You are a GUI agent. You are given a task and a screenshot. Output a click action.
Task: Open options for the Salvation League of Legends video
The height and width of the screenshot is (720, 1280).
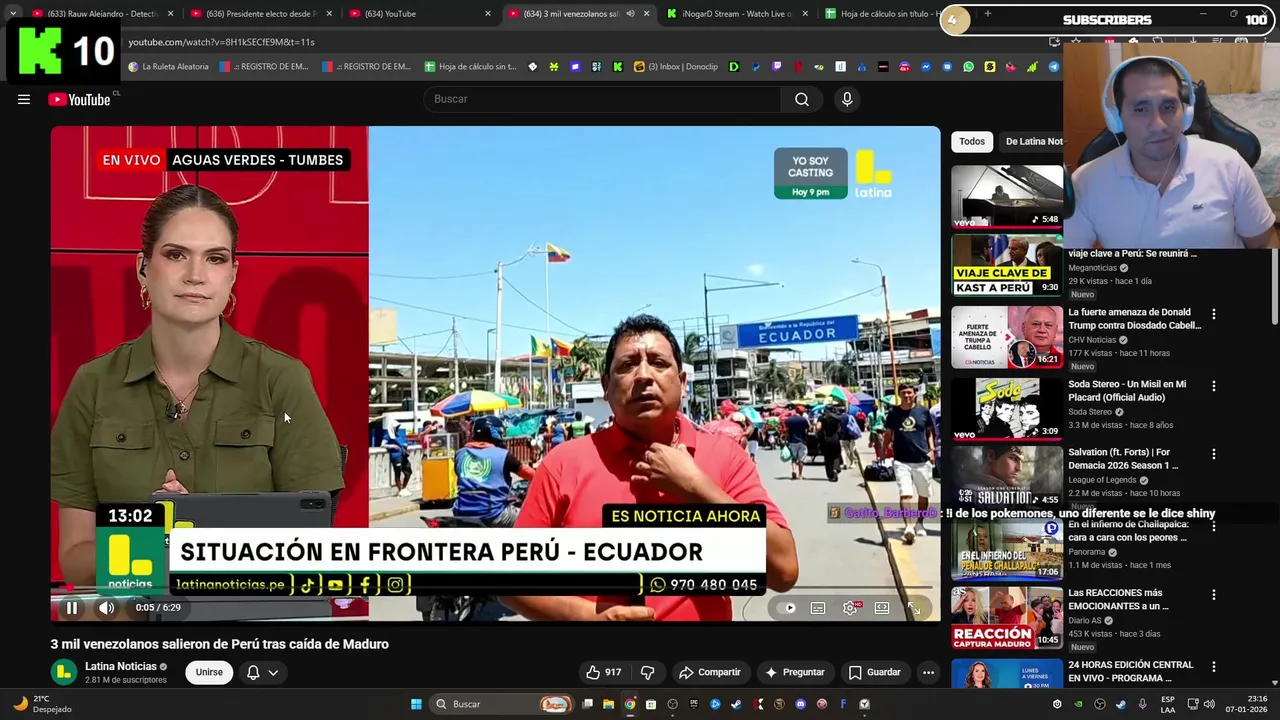click(x=1214, y=454)
